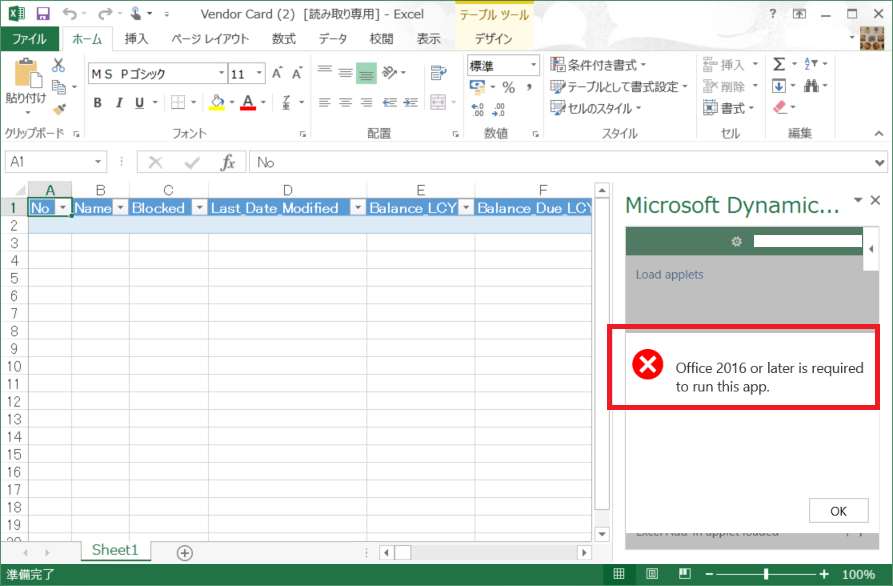Click OK in the Office 2016 error dialog
This screenshot has height=586, width=893.
pos(838,511)
